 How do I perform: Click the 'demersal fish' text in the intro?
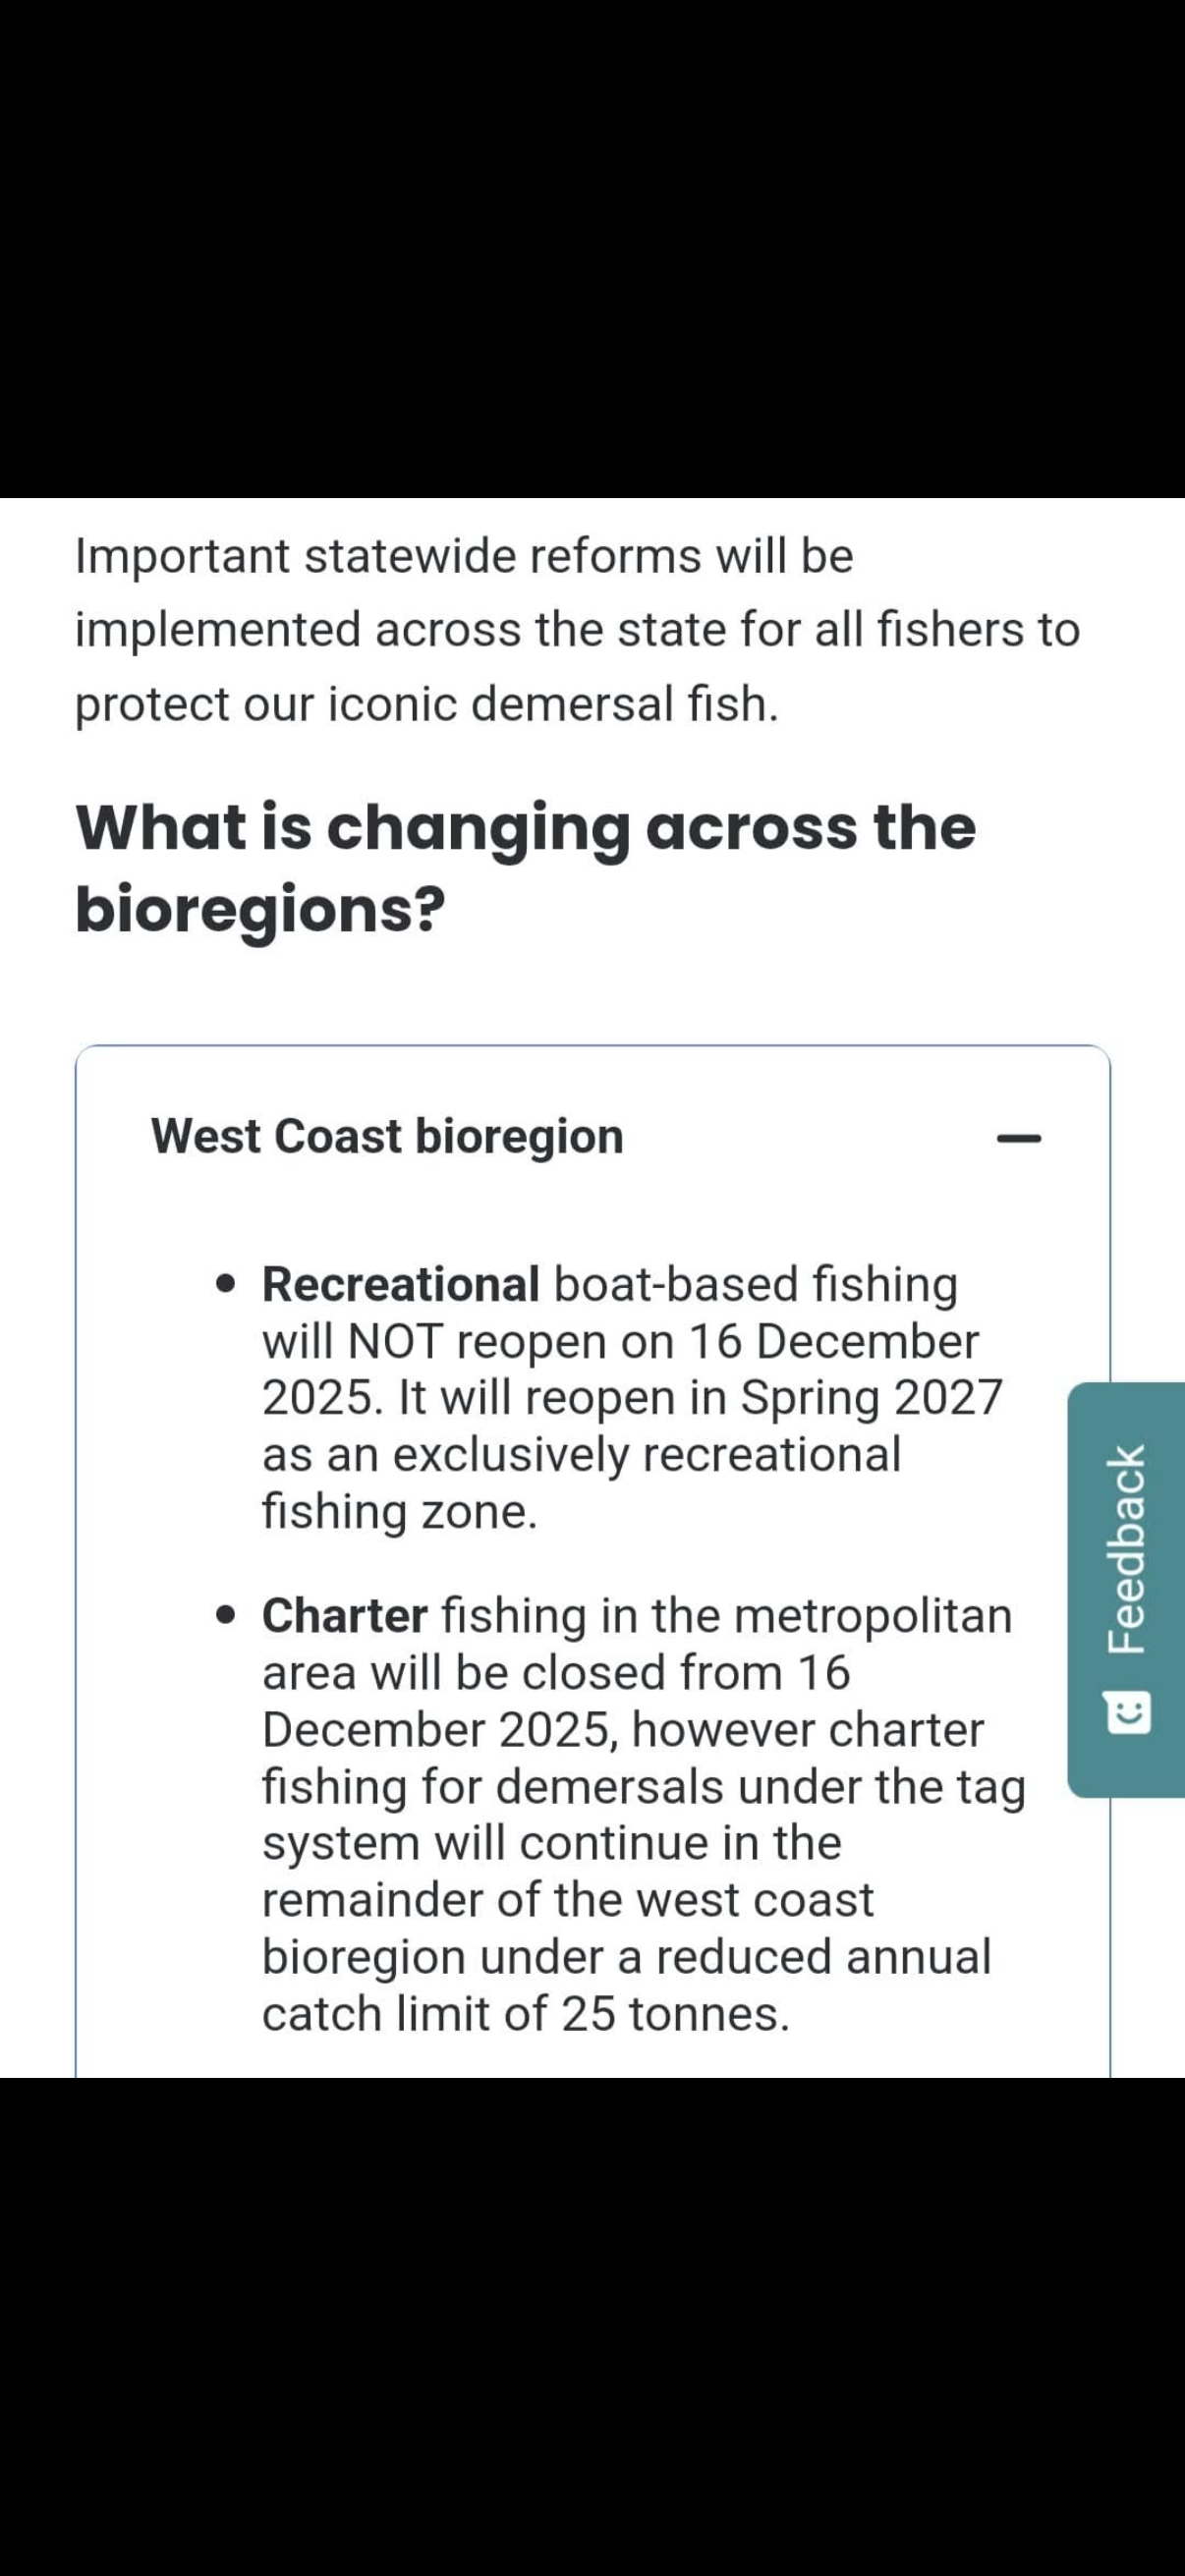pyautogui.click(x=623, y=704)
